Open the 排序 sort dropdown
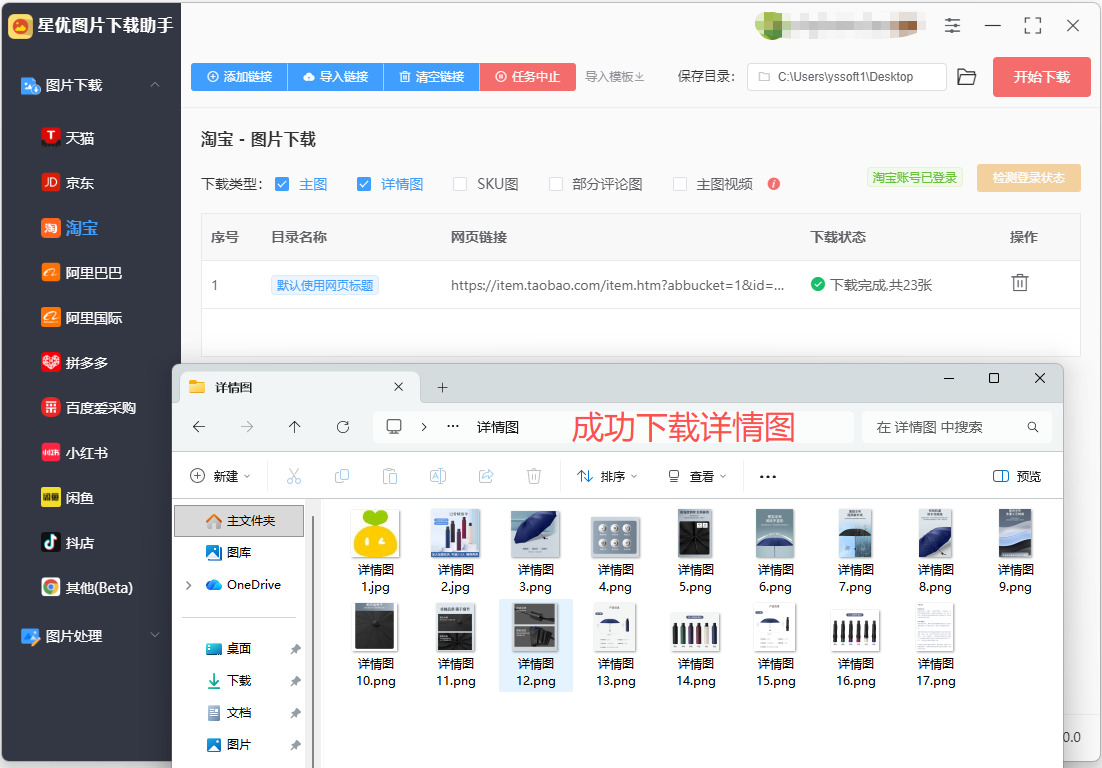The height and width of the screenshot is (768, 1102). [607, 476]
